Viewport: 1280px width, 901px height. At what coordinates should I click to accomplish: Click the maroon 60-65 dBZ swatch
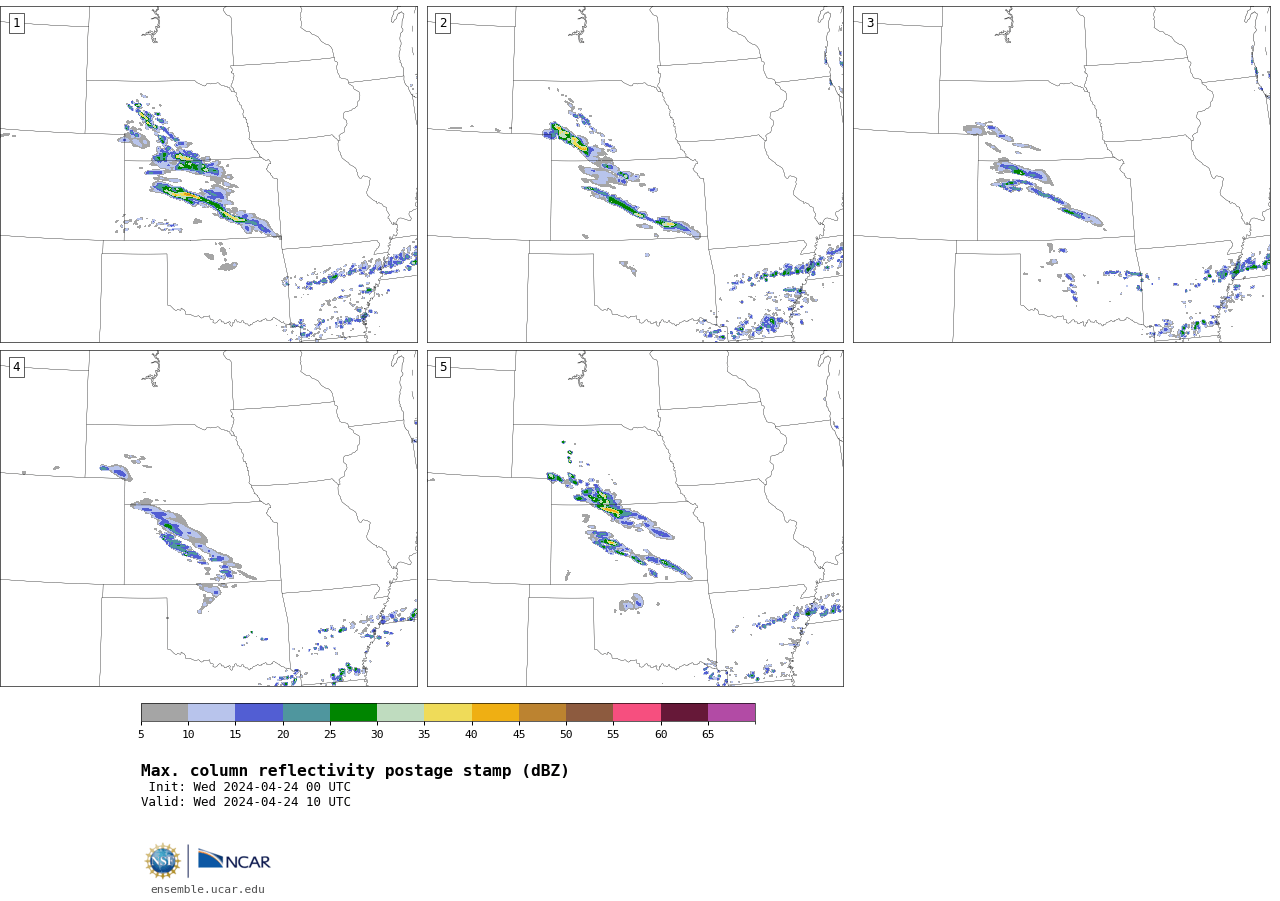click(684, 712)
